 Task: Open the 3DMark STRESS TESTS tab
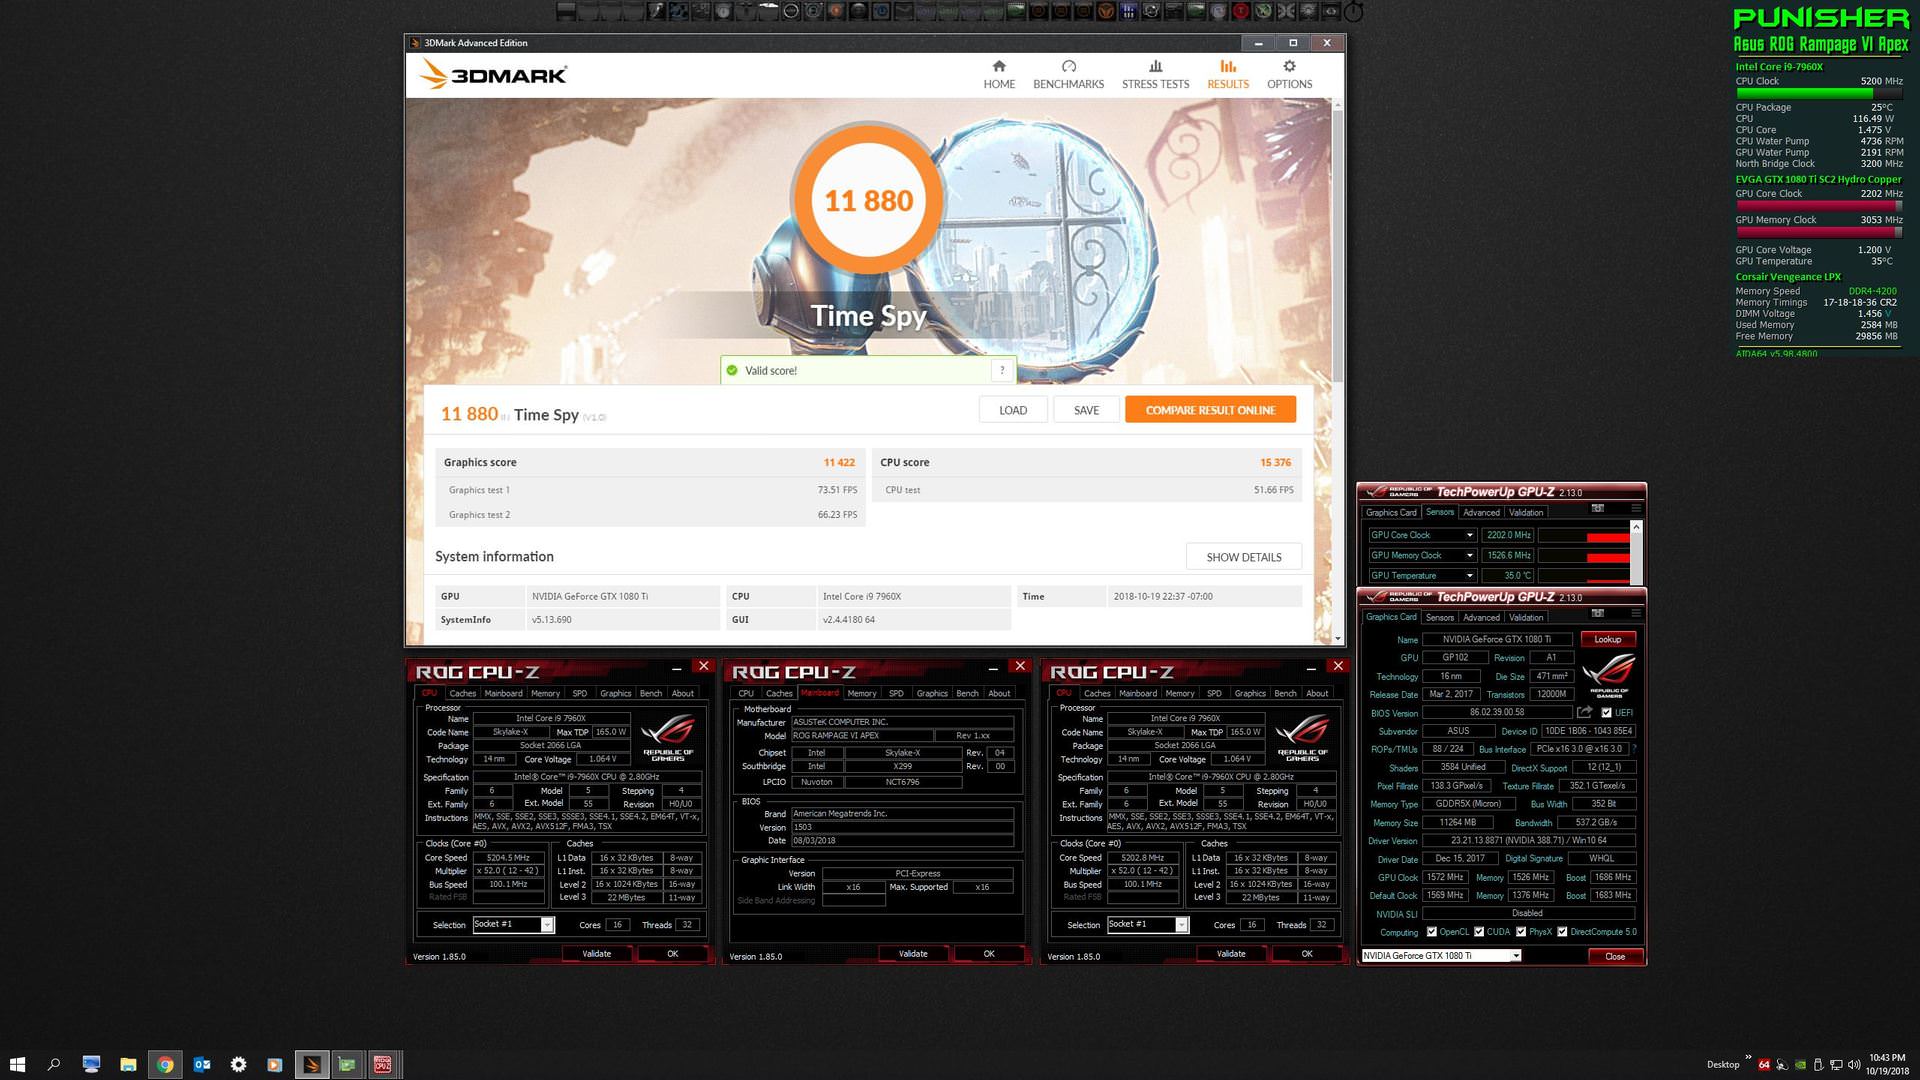(1155, 74)
